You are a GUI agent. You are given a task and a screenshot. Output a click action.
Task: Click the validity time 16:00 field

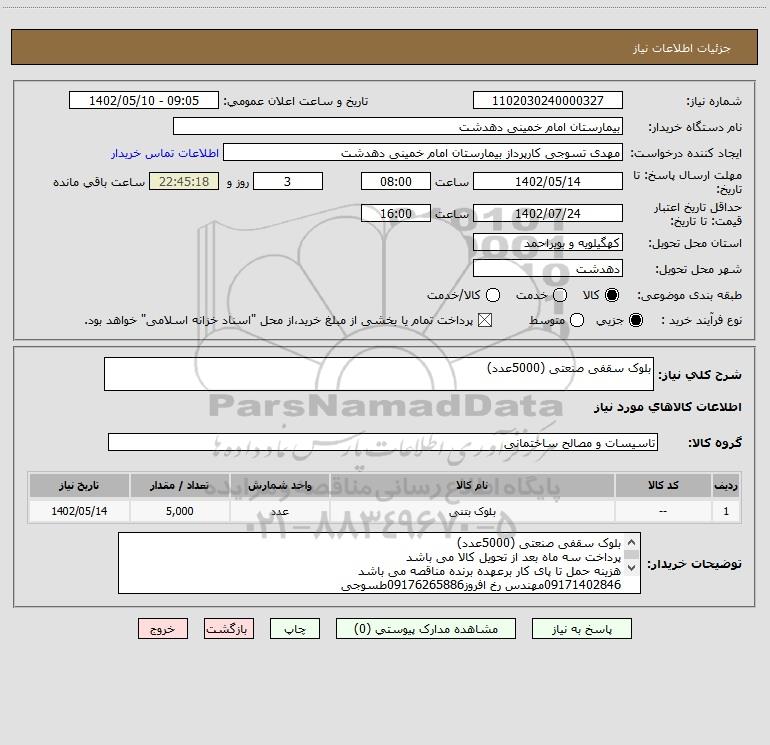point(396,213)
